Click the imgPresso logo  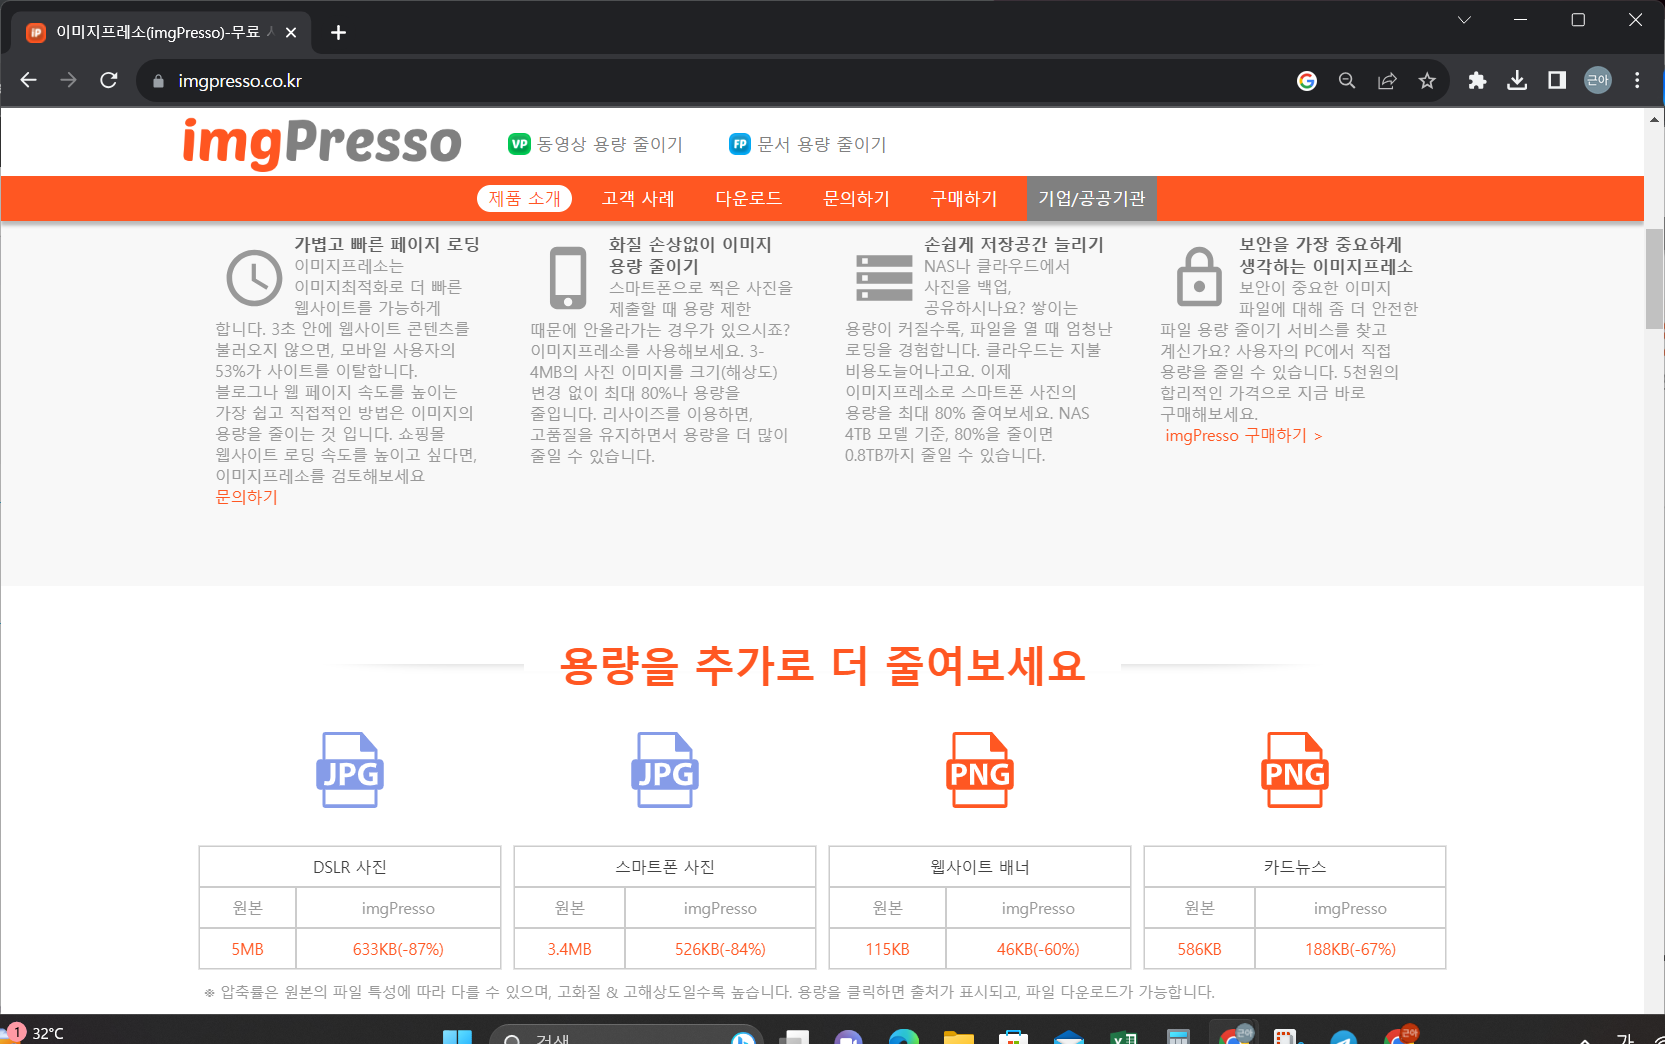click(322, 143)
